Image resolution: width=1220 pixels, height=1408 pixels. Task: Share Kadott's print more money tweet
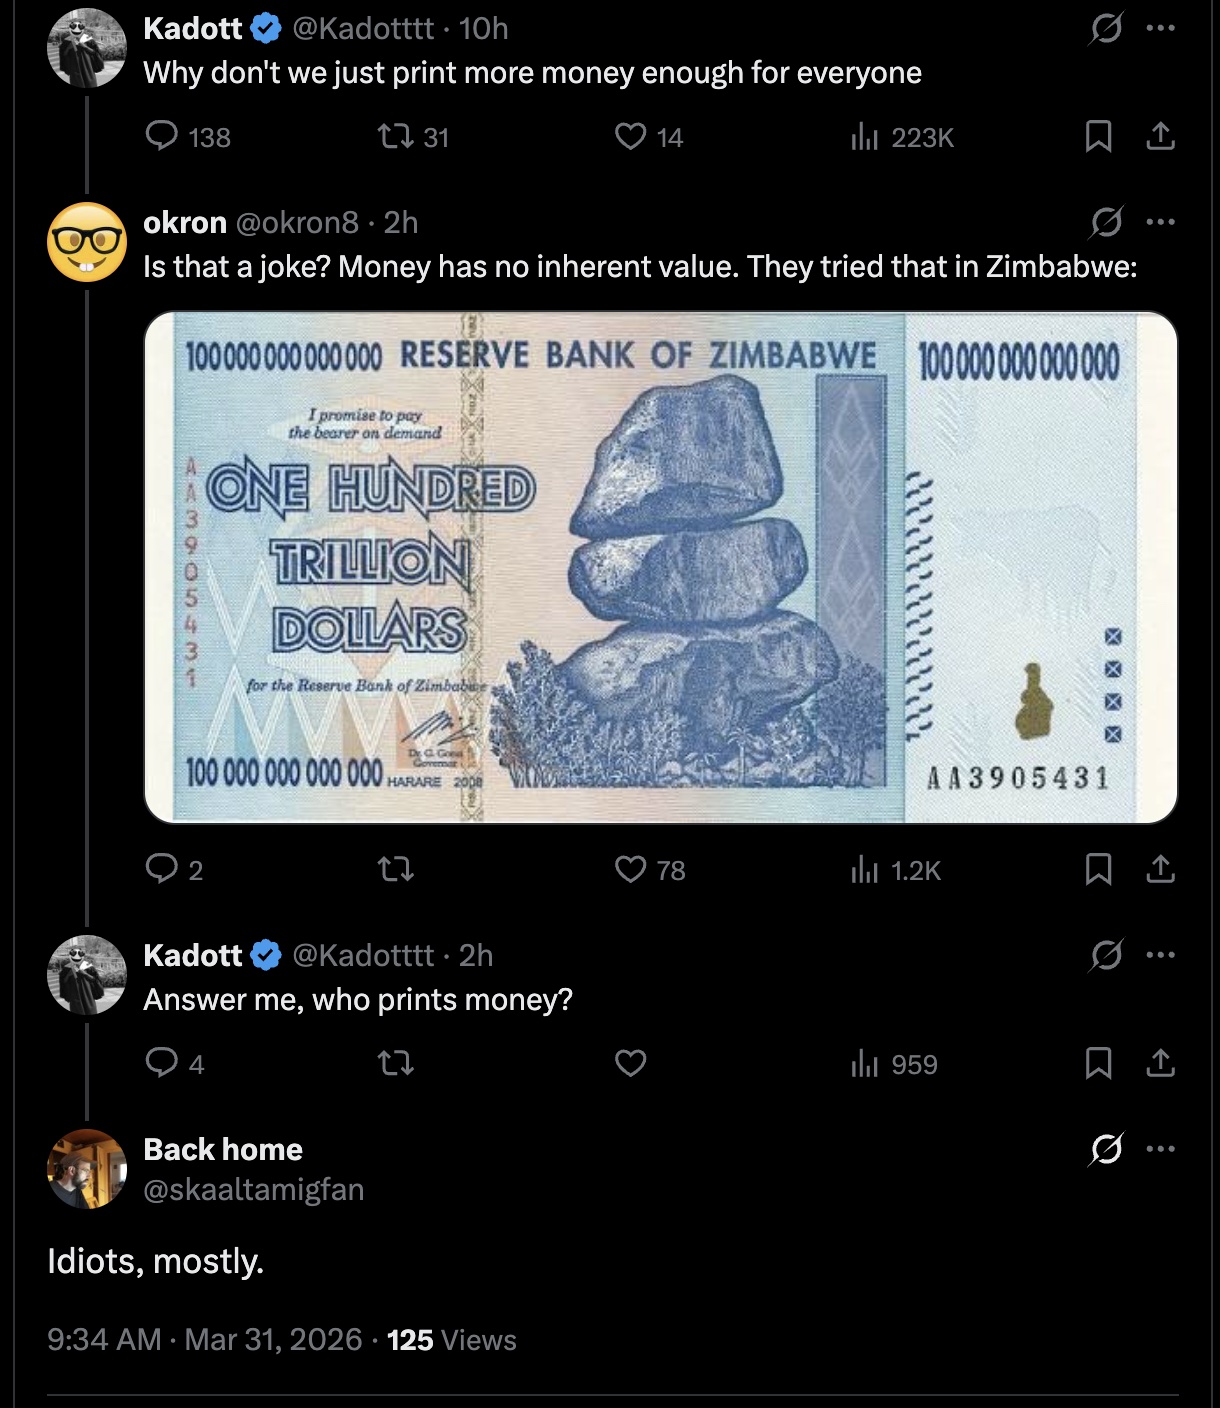(1159, 136)
